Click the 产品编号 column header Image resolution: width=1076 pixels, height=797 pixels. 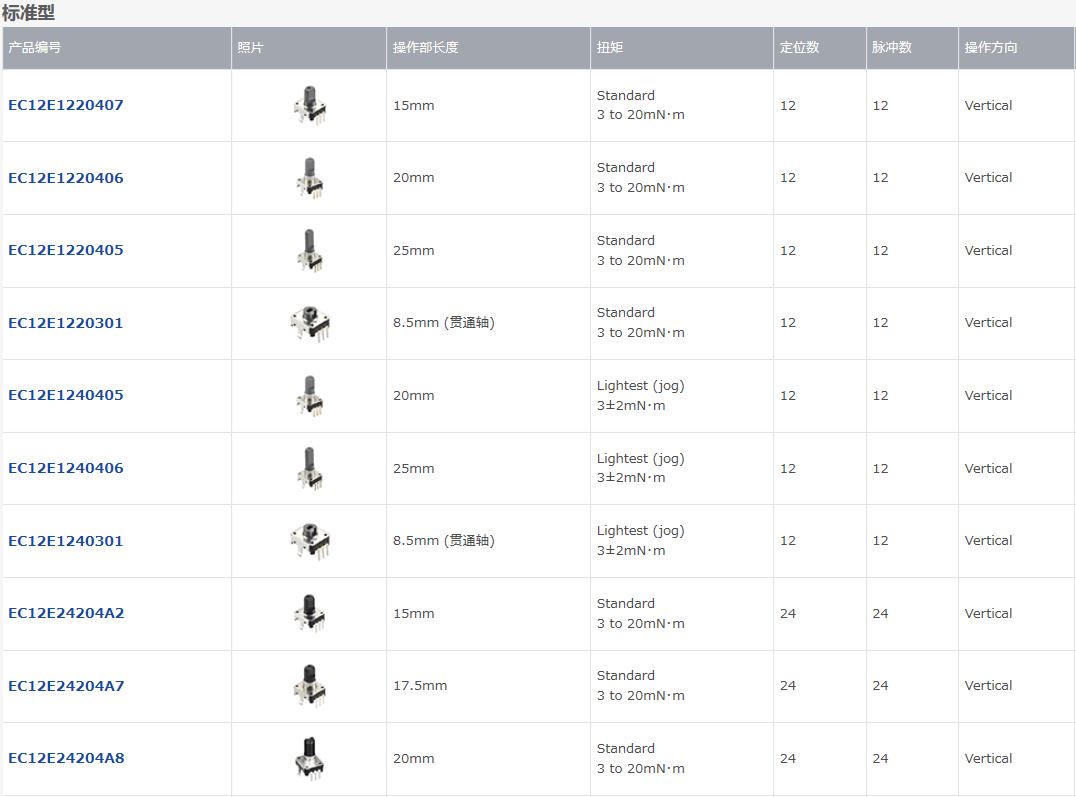[35, 47]
